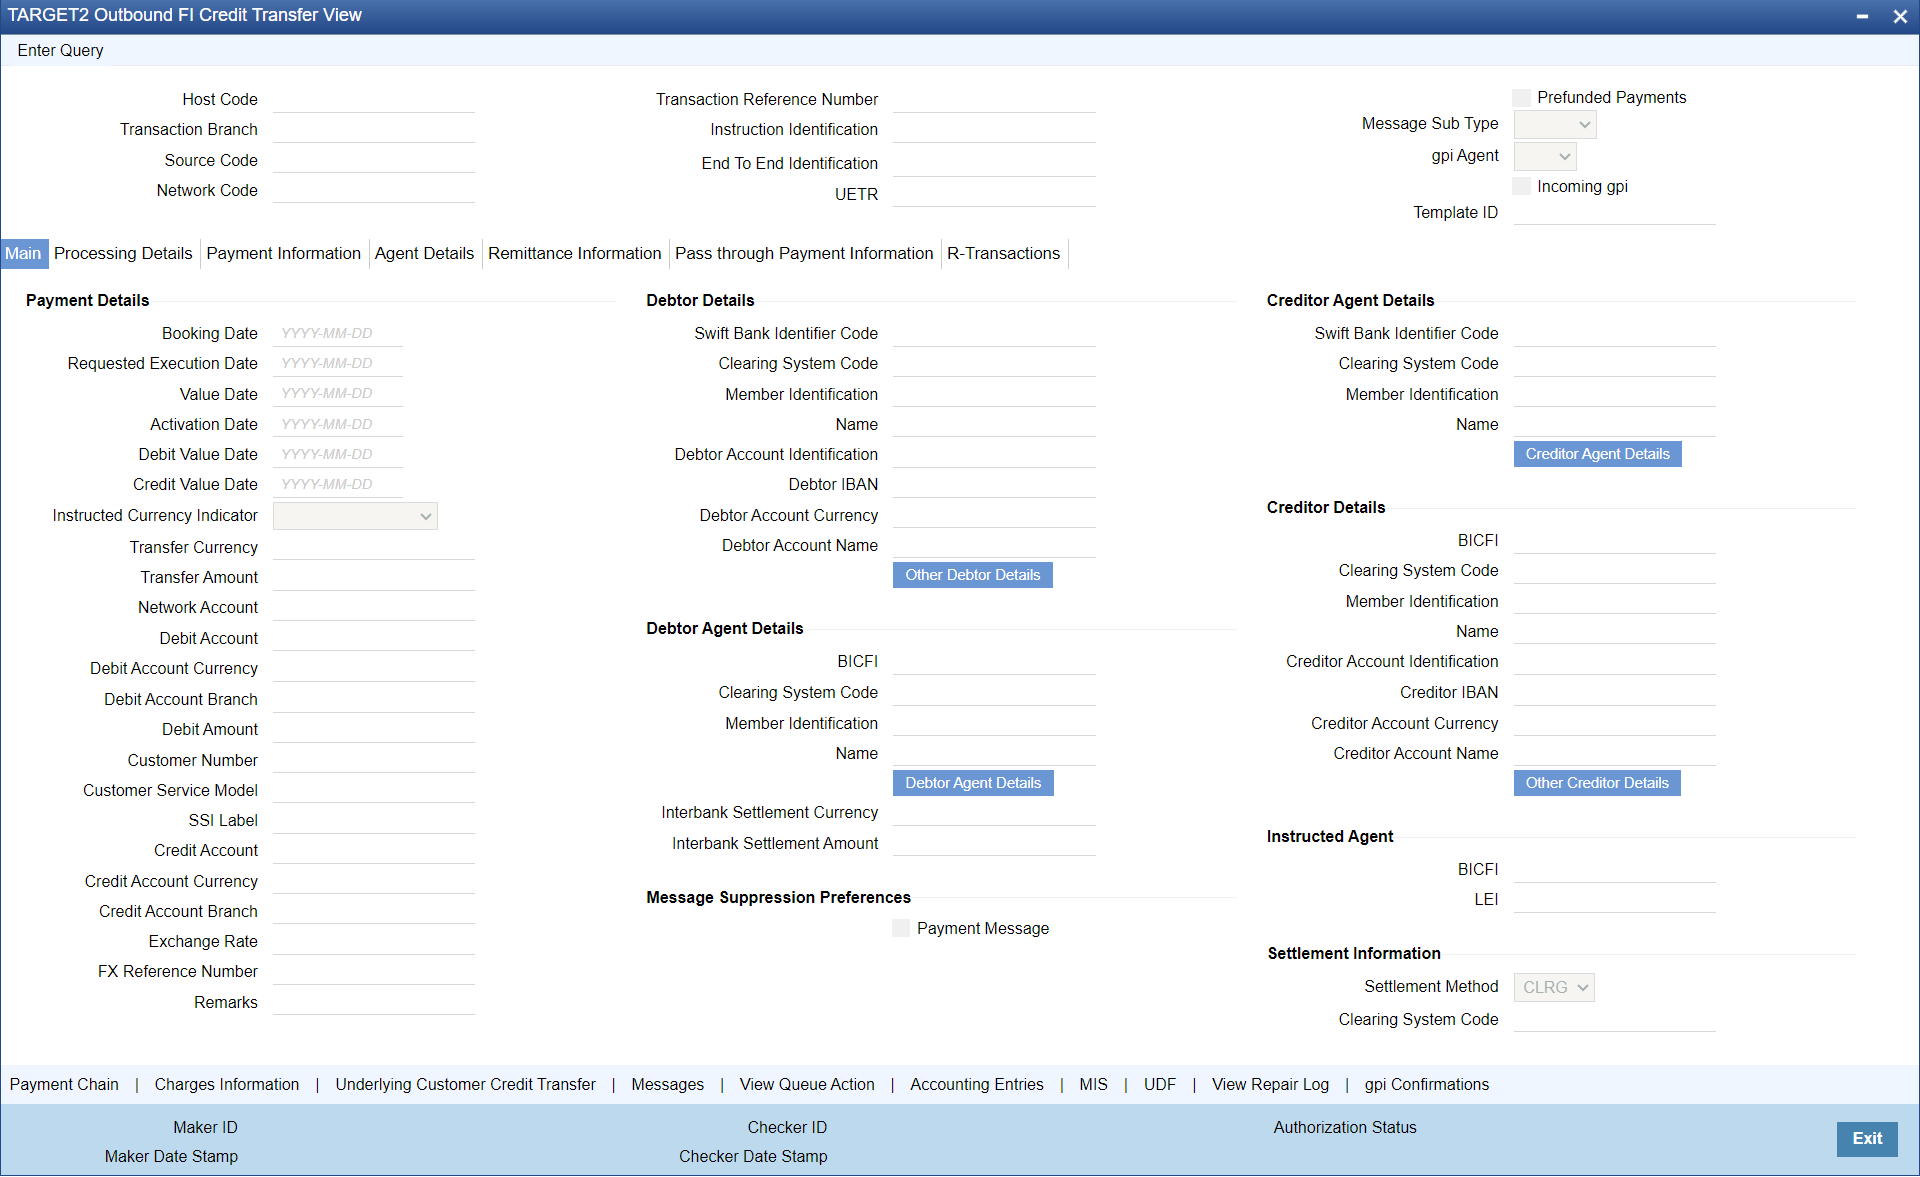The width and height of the screenshot is (1920, 1177).
Task: Open the Remittance Information tab
Action: (x=575, y=254)
